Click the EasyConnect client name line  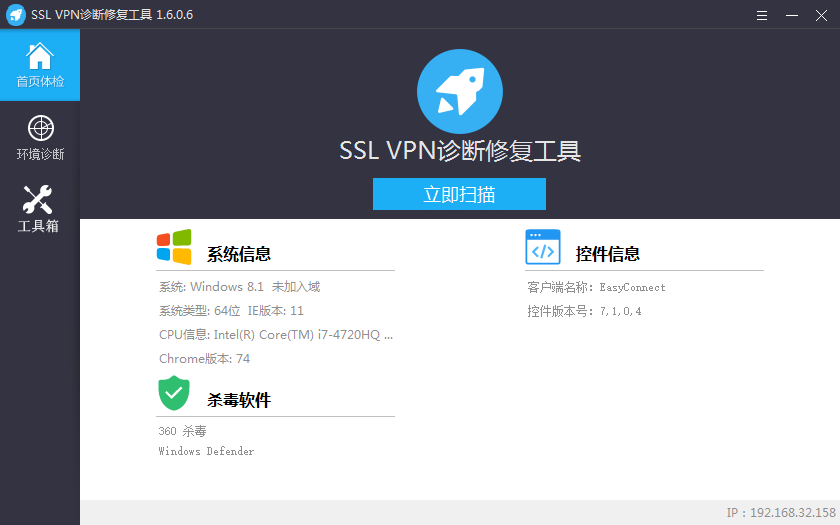[596, 287]
